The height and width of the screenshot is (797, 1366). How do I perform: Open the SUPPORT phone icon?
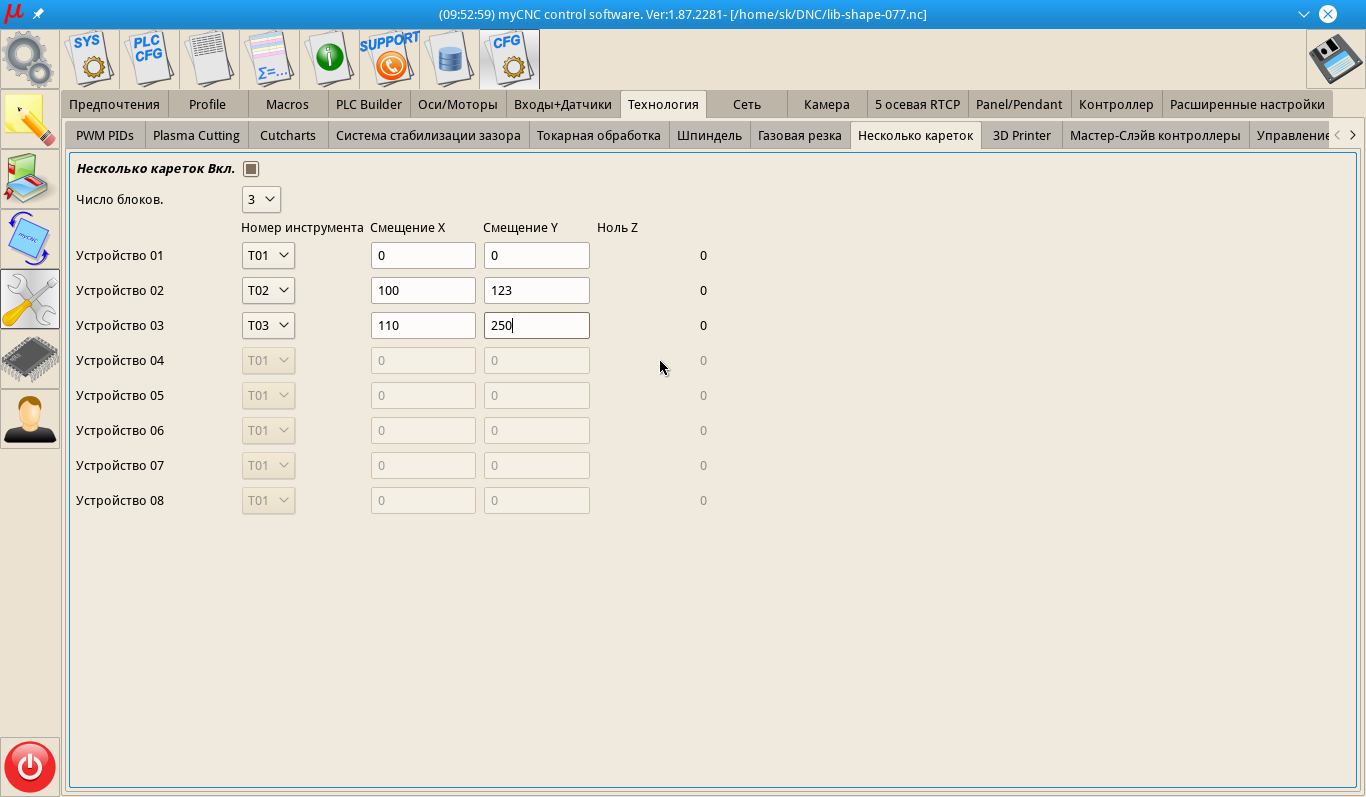(x=390, y=59)
